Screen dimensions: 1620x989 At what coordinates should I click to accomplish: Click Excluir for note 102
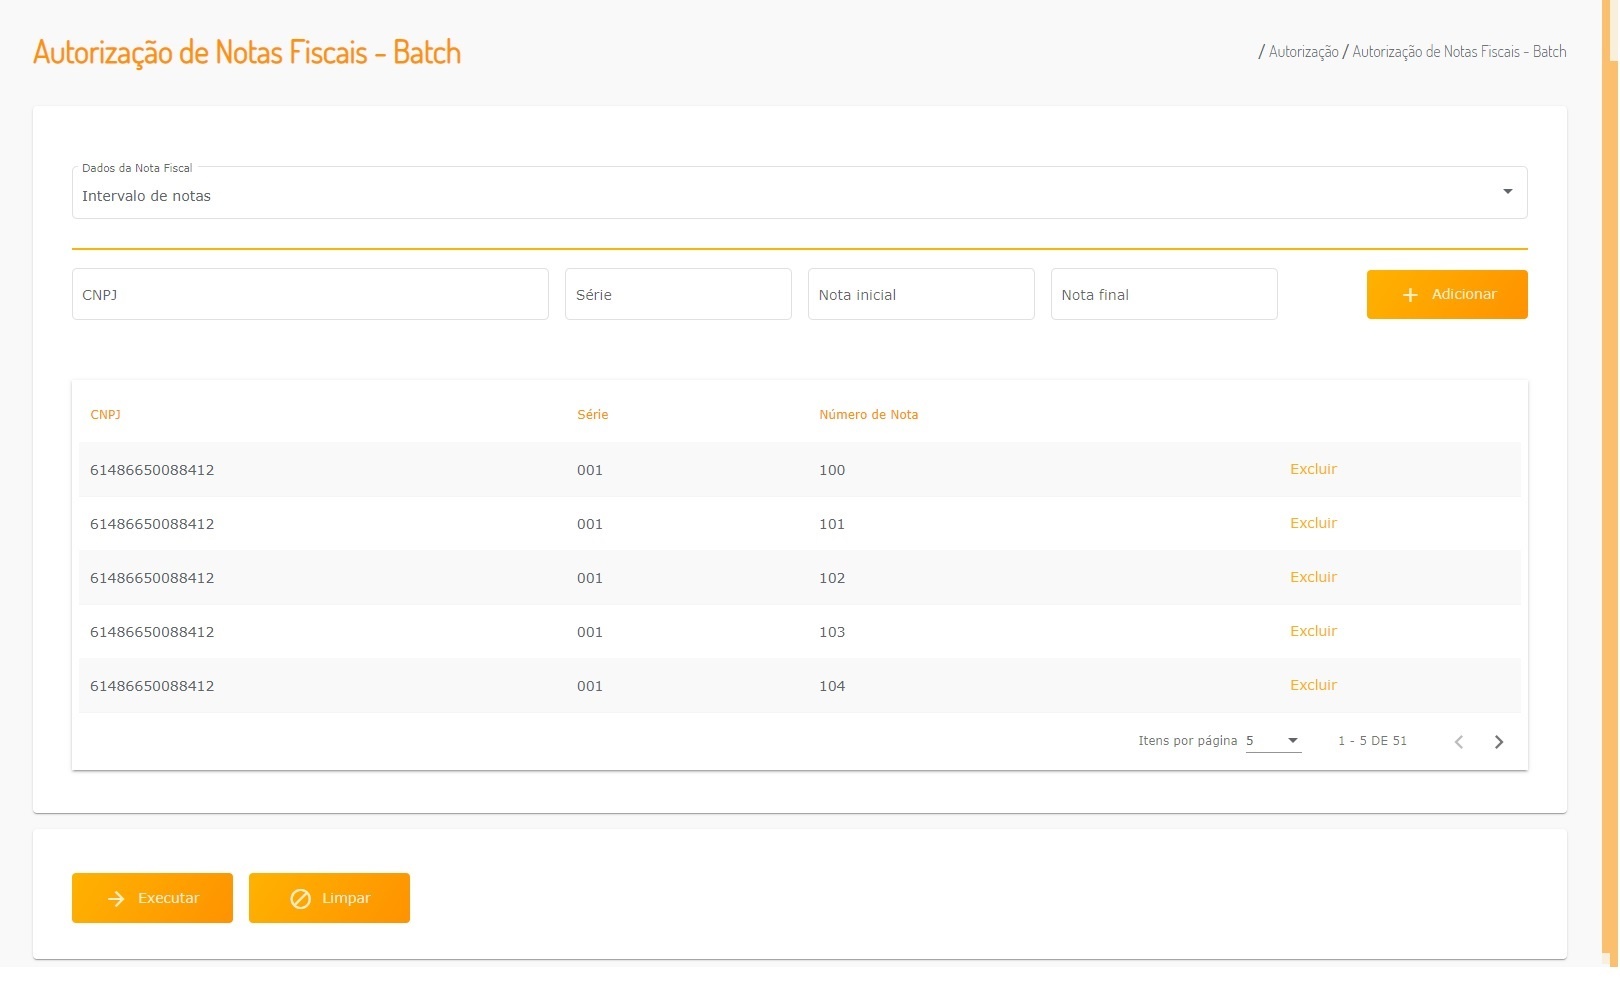tap(1313, 577)
